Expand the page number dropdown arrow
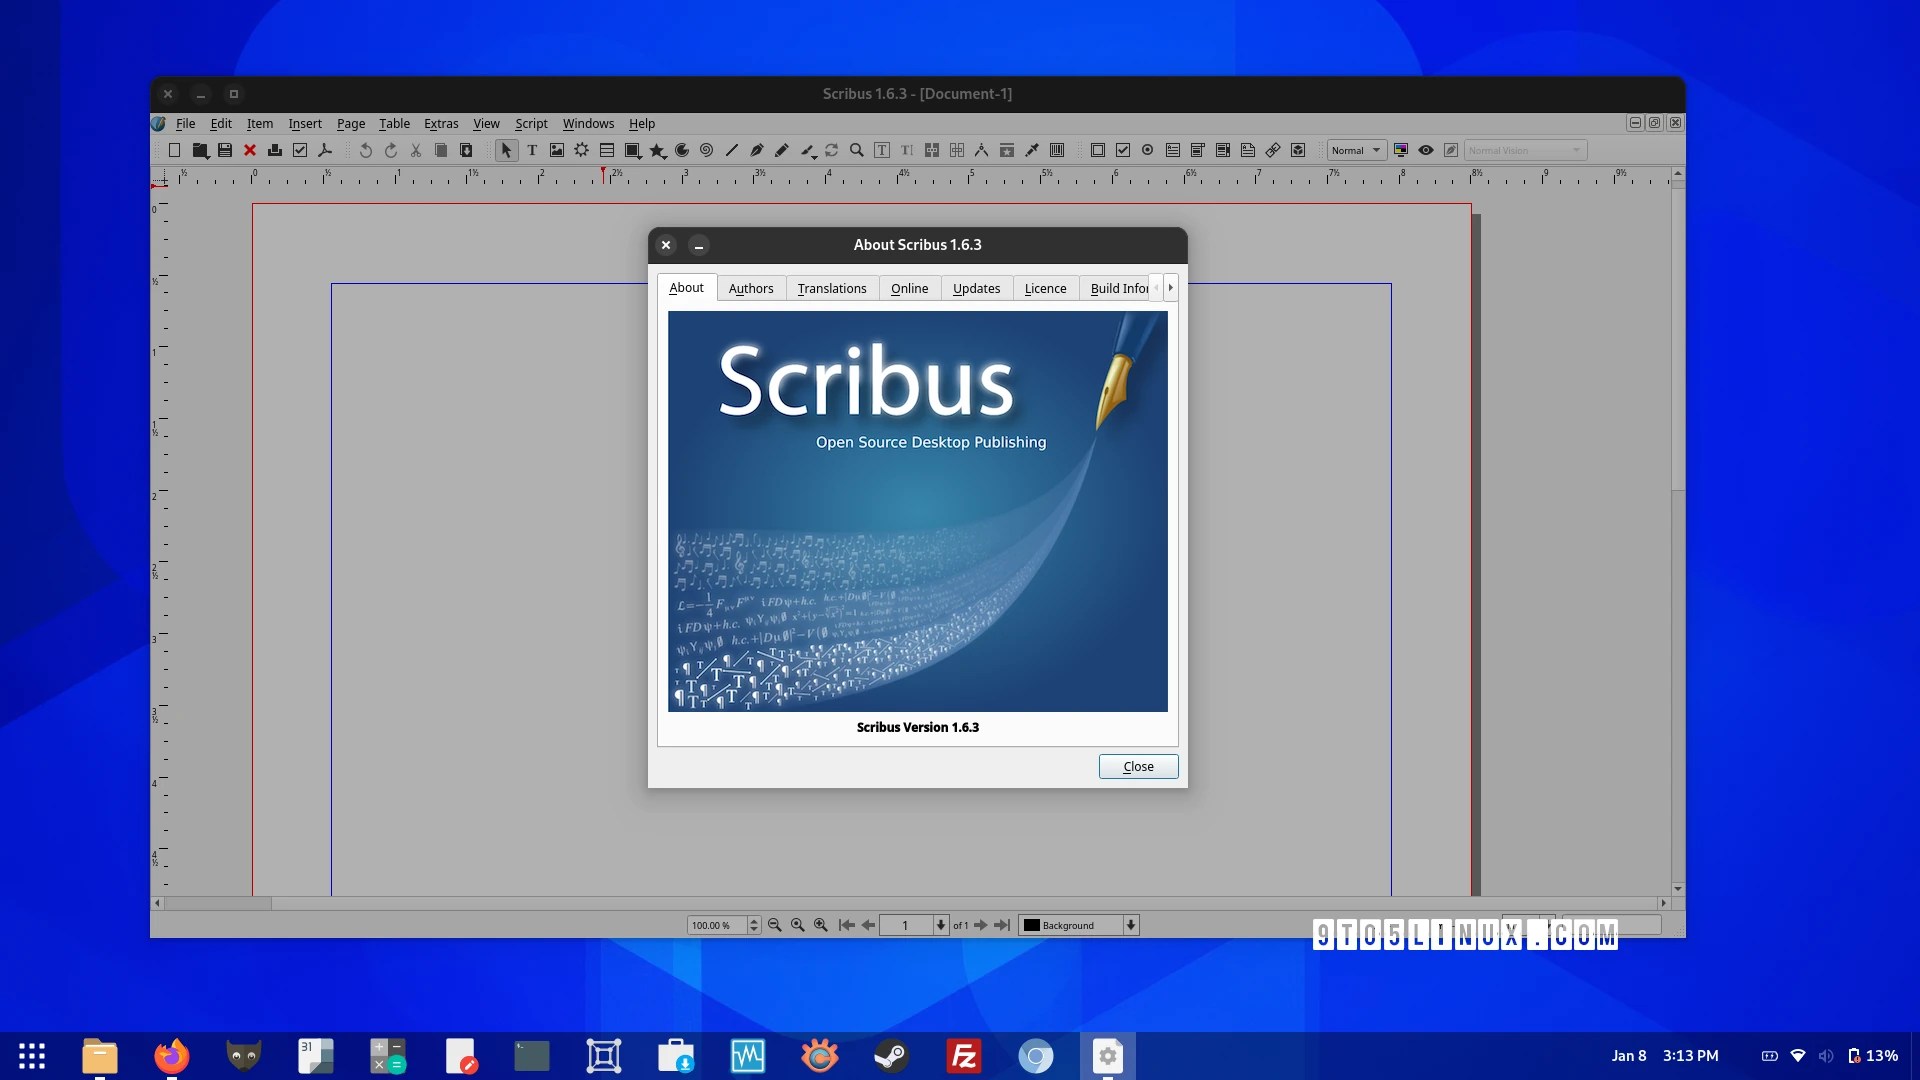The width and height of the screenshot is (1920, 1080). [941, 925]
